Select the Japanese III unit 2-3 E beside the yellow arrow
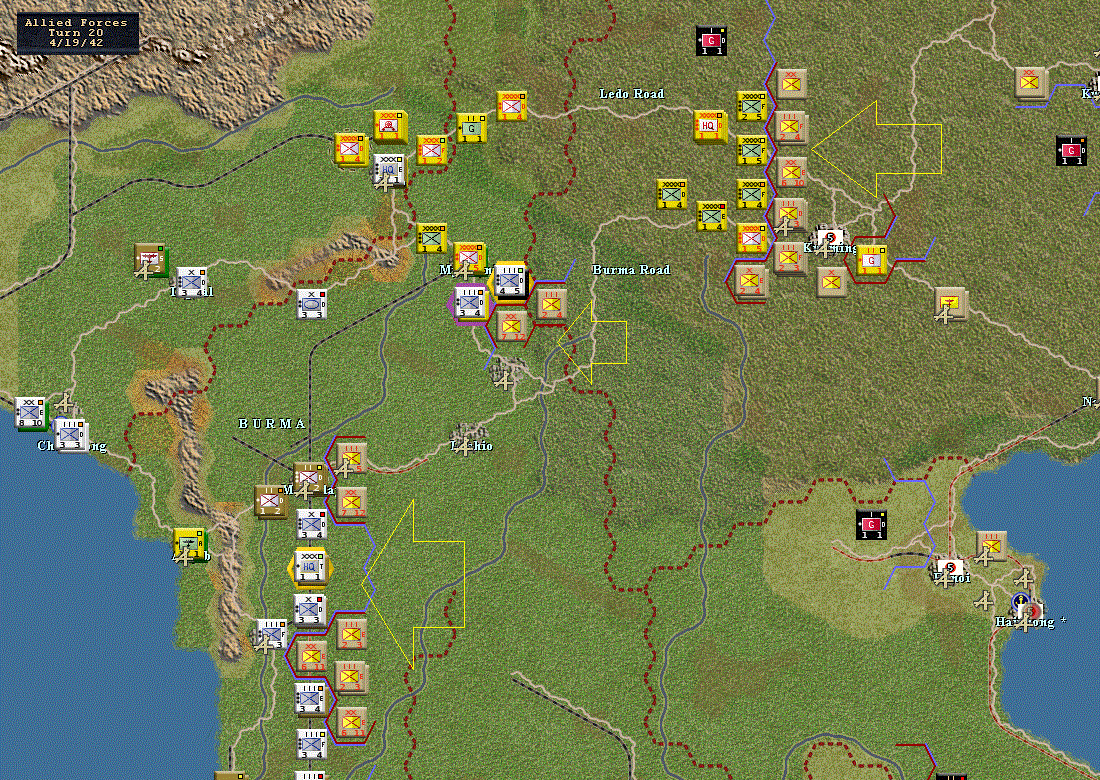The width and height of the screenshot is (1100, 780). [x=350, y=634]
